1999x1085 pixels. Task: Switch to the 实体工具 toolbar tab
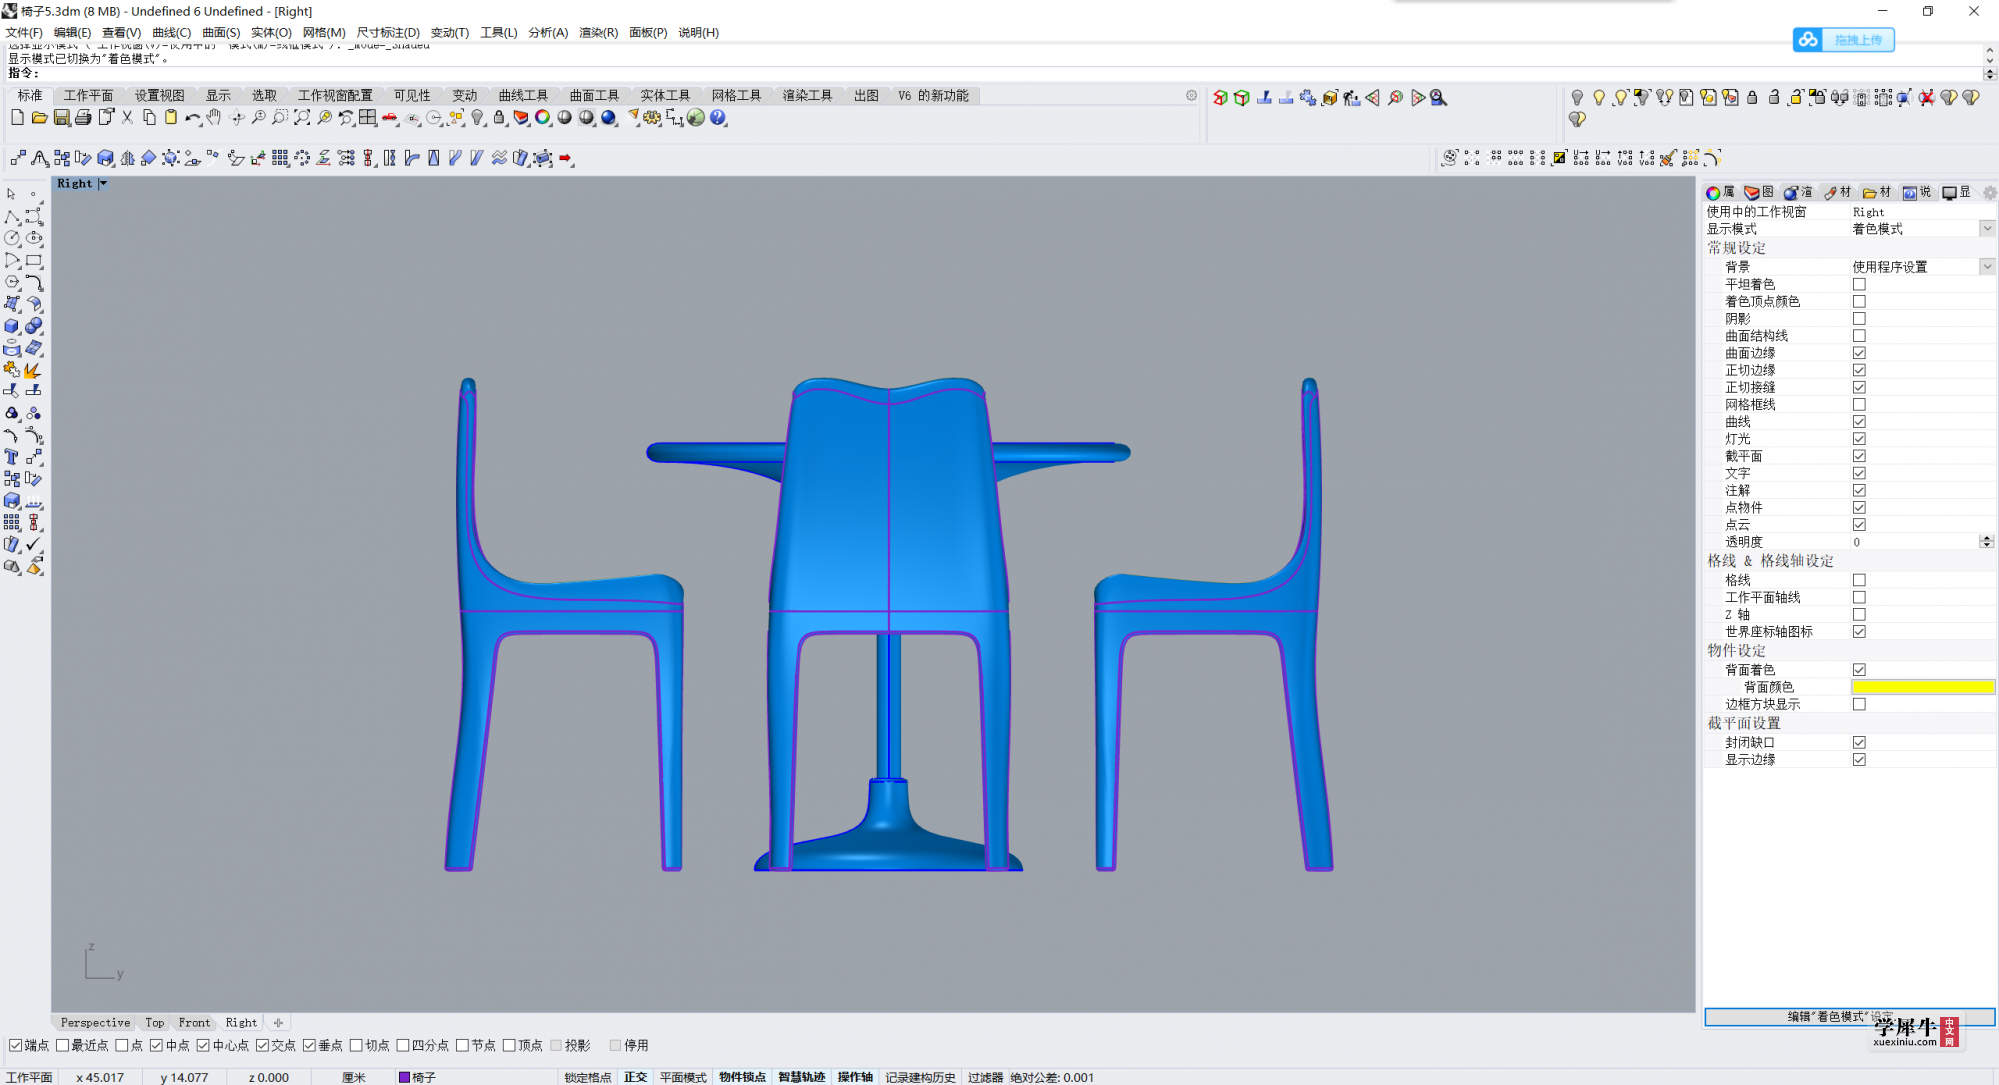point(665,95)
